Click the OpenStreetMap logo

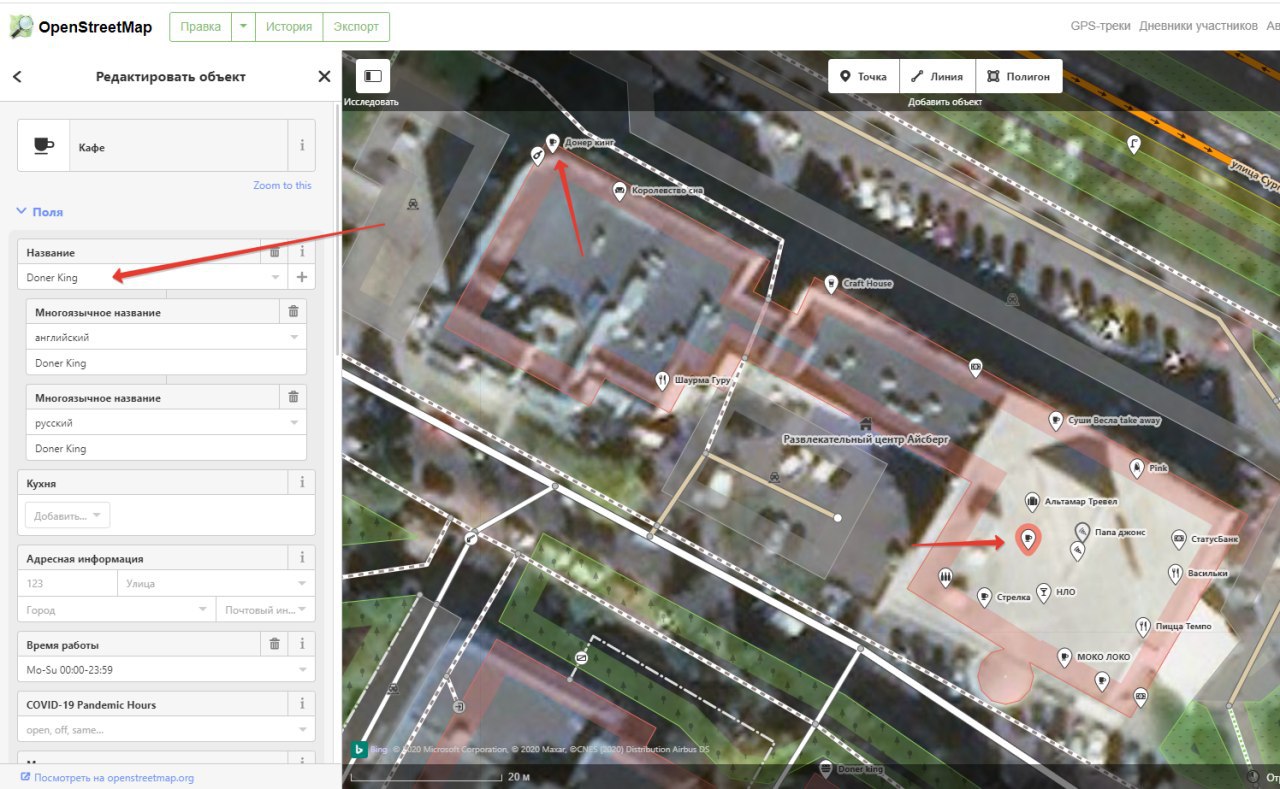coord(81,27)
